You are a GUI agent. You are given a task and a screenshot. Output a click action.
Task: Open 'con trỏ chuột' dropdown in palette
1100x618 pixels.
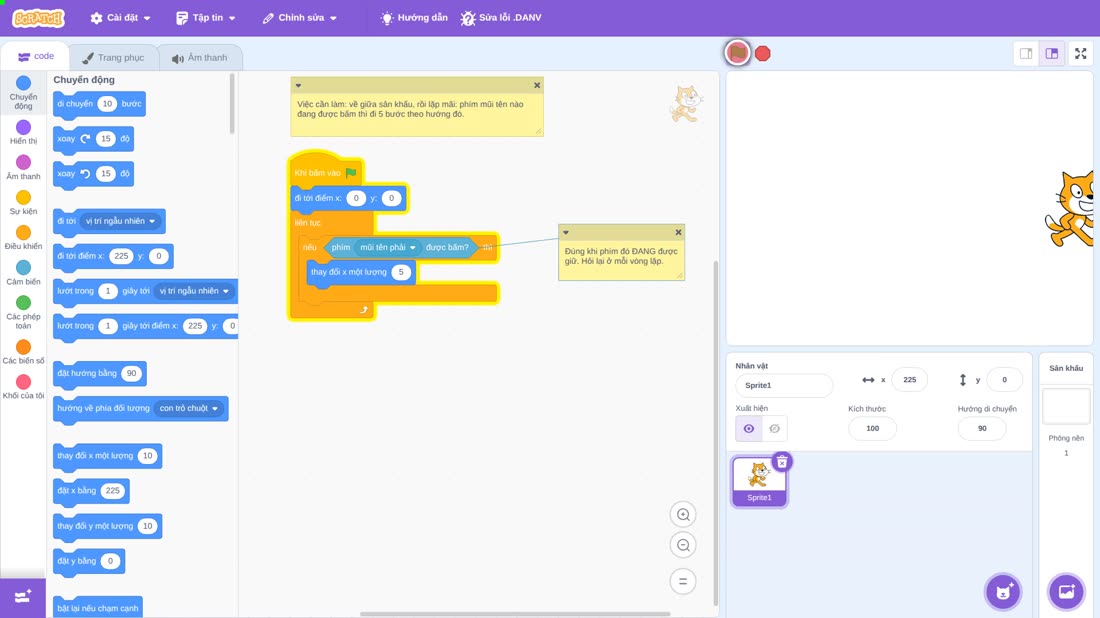pos(189,408)
